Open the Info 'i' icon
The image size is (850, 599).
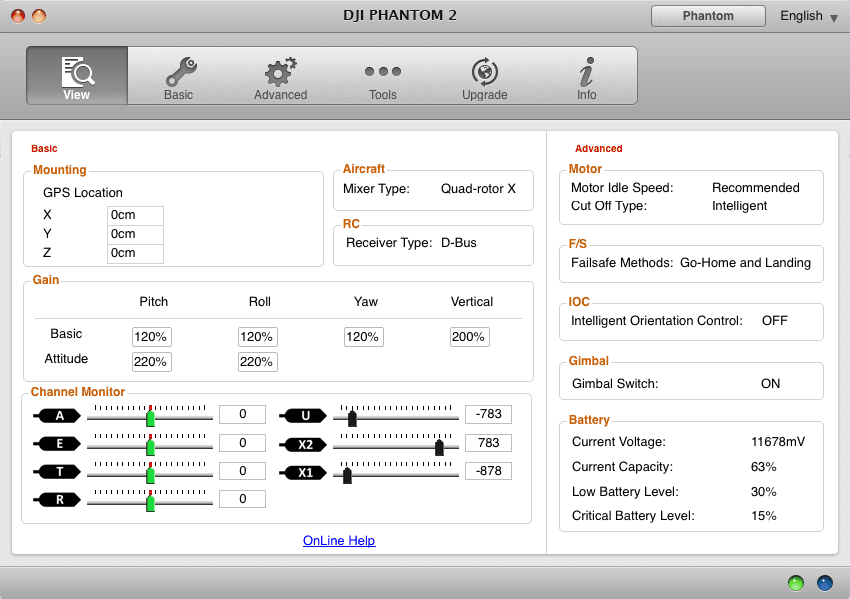(587, 72)
